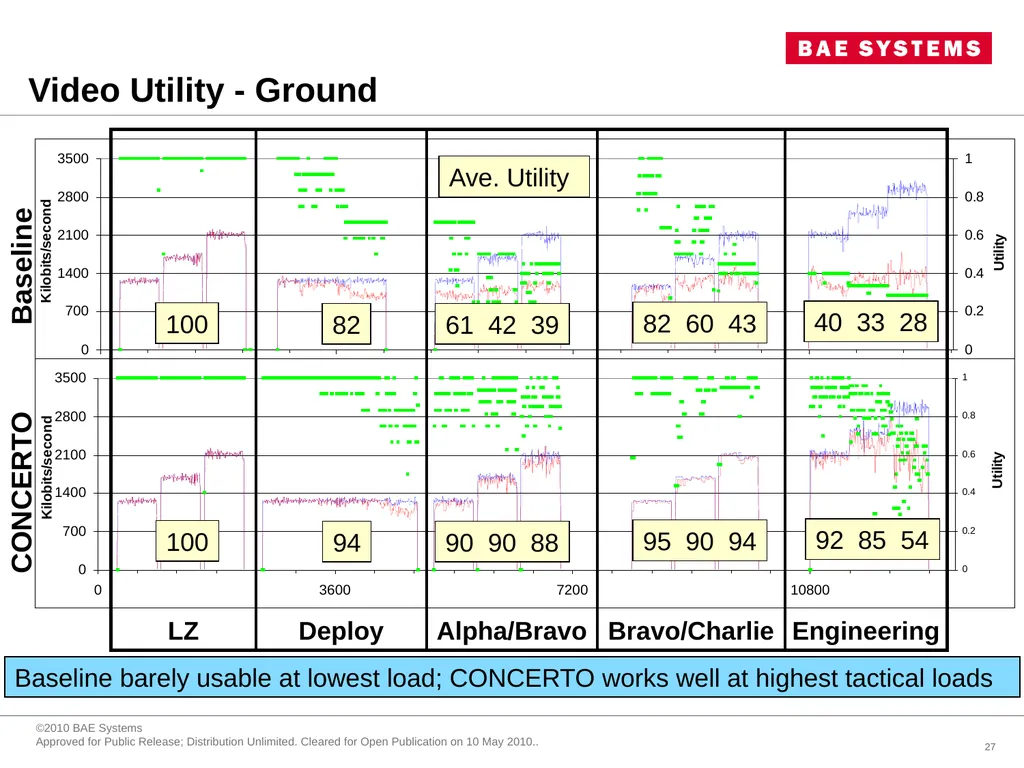Click the value 40 in Baseline Engineering
Viewport: 1024px width, 768px height.
(828, 322)
